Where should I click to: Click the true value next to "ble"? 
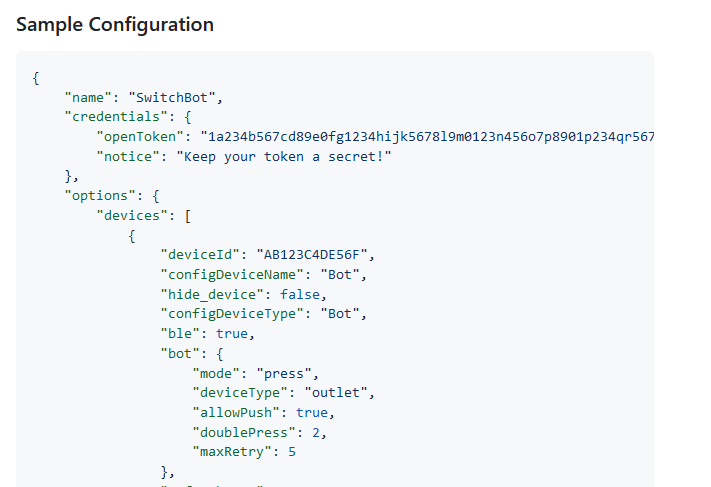click(x=232, y=333)
